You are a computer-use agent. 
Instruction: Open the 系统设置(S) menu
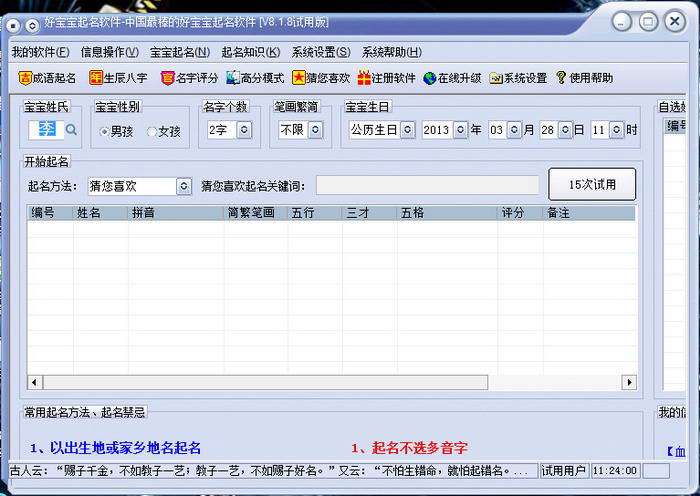pyautogui.click(x=321, y=52)
